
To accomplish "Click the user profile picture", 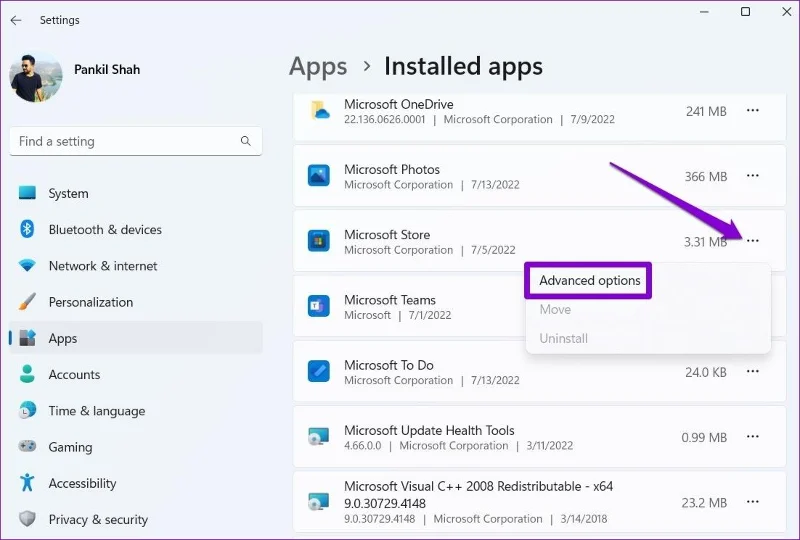I will tap(36, 77).
